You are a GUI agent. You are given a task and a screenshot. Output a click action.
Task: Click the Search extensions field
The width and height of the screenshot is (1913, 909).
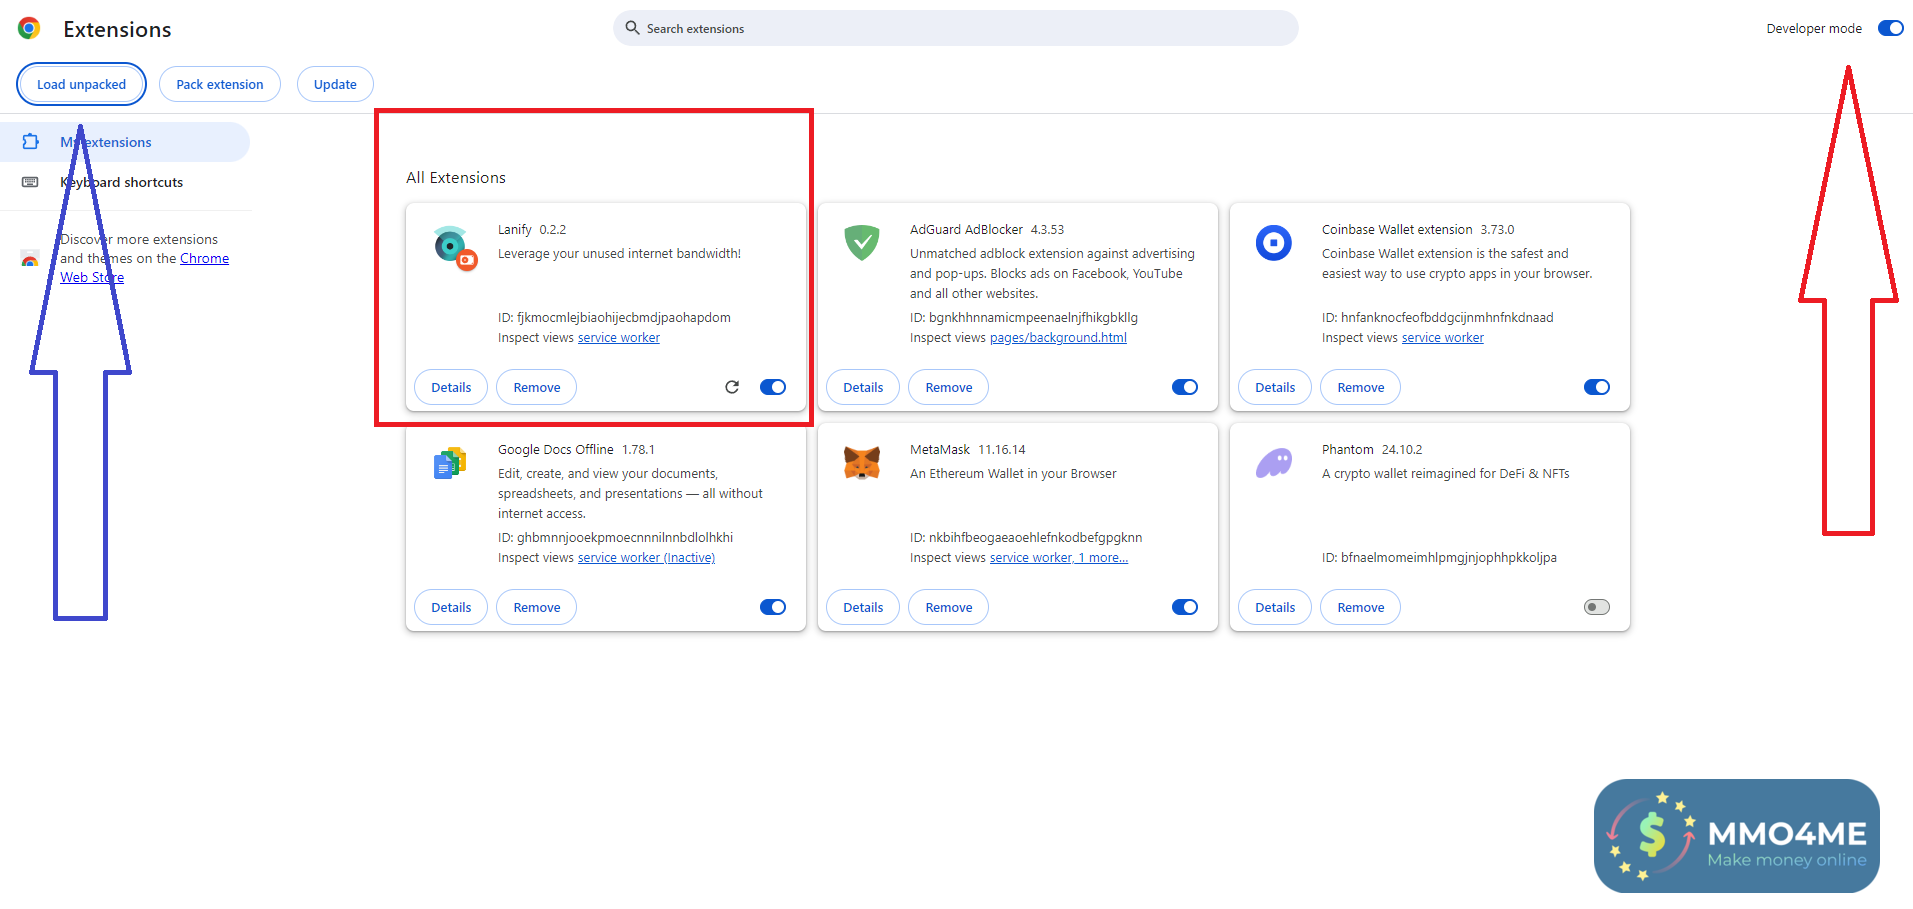pos(955,28)
